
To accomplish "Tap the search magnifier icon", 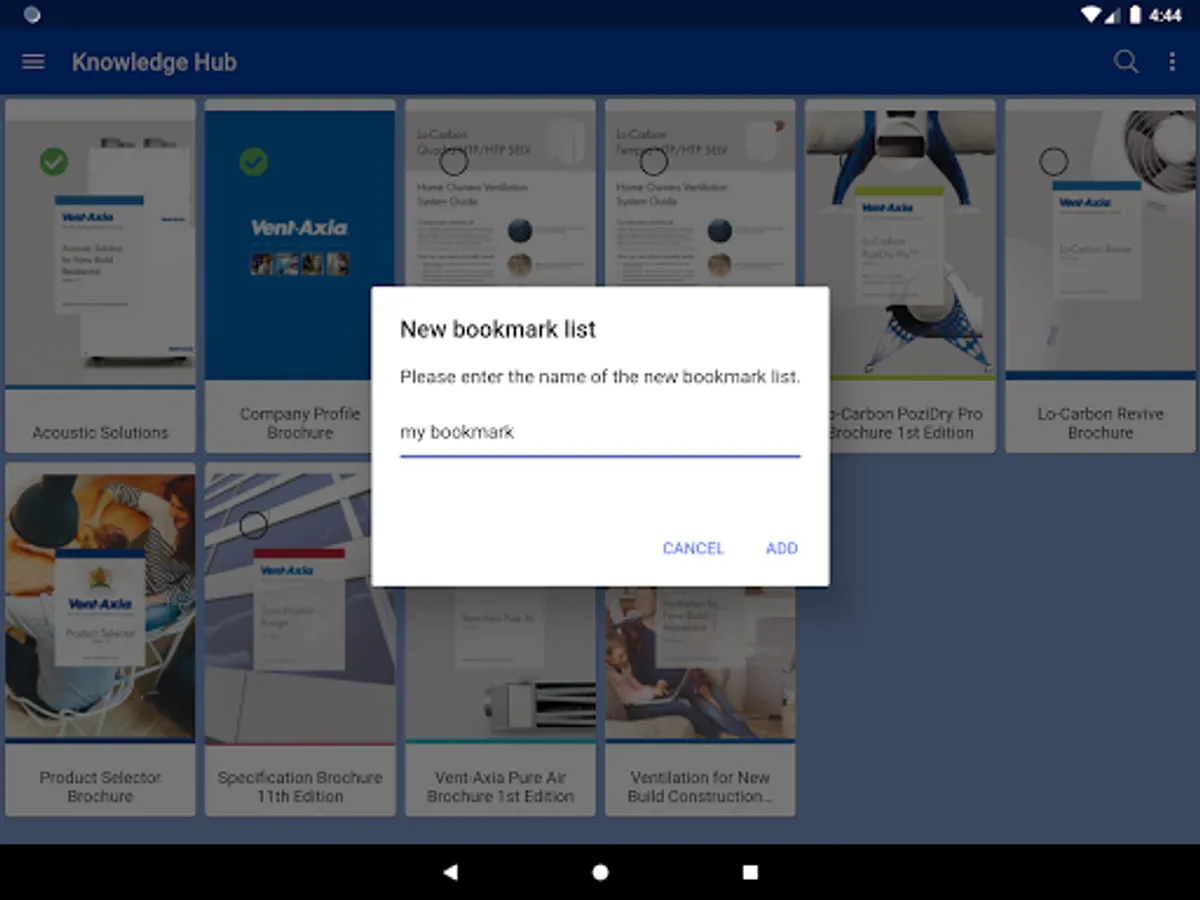I will point(1126,62).
